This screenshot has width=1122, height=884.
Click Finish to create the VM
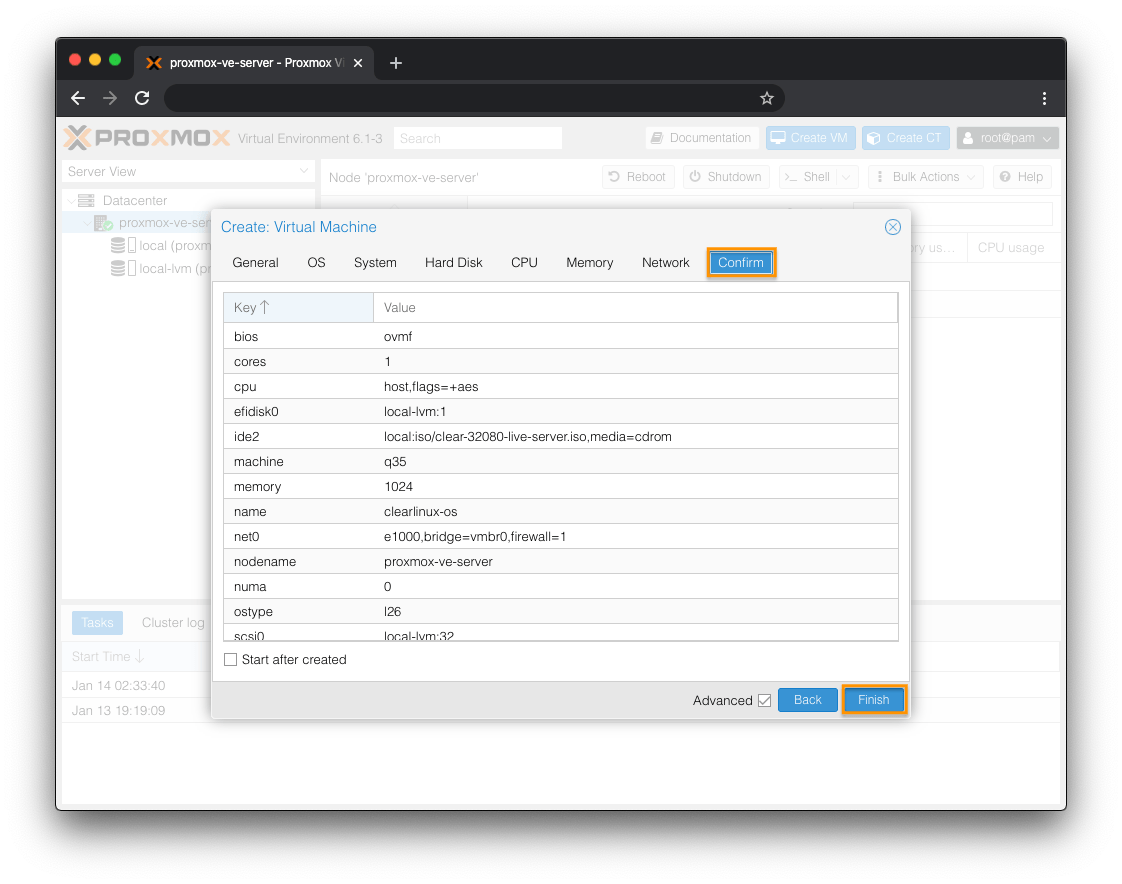click(x=873, y=700)
